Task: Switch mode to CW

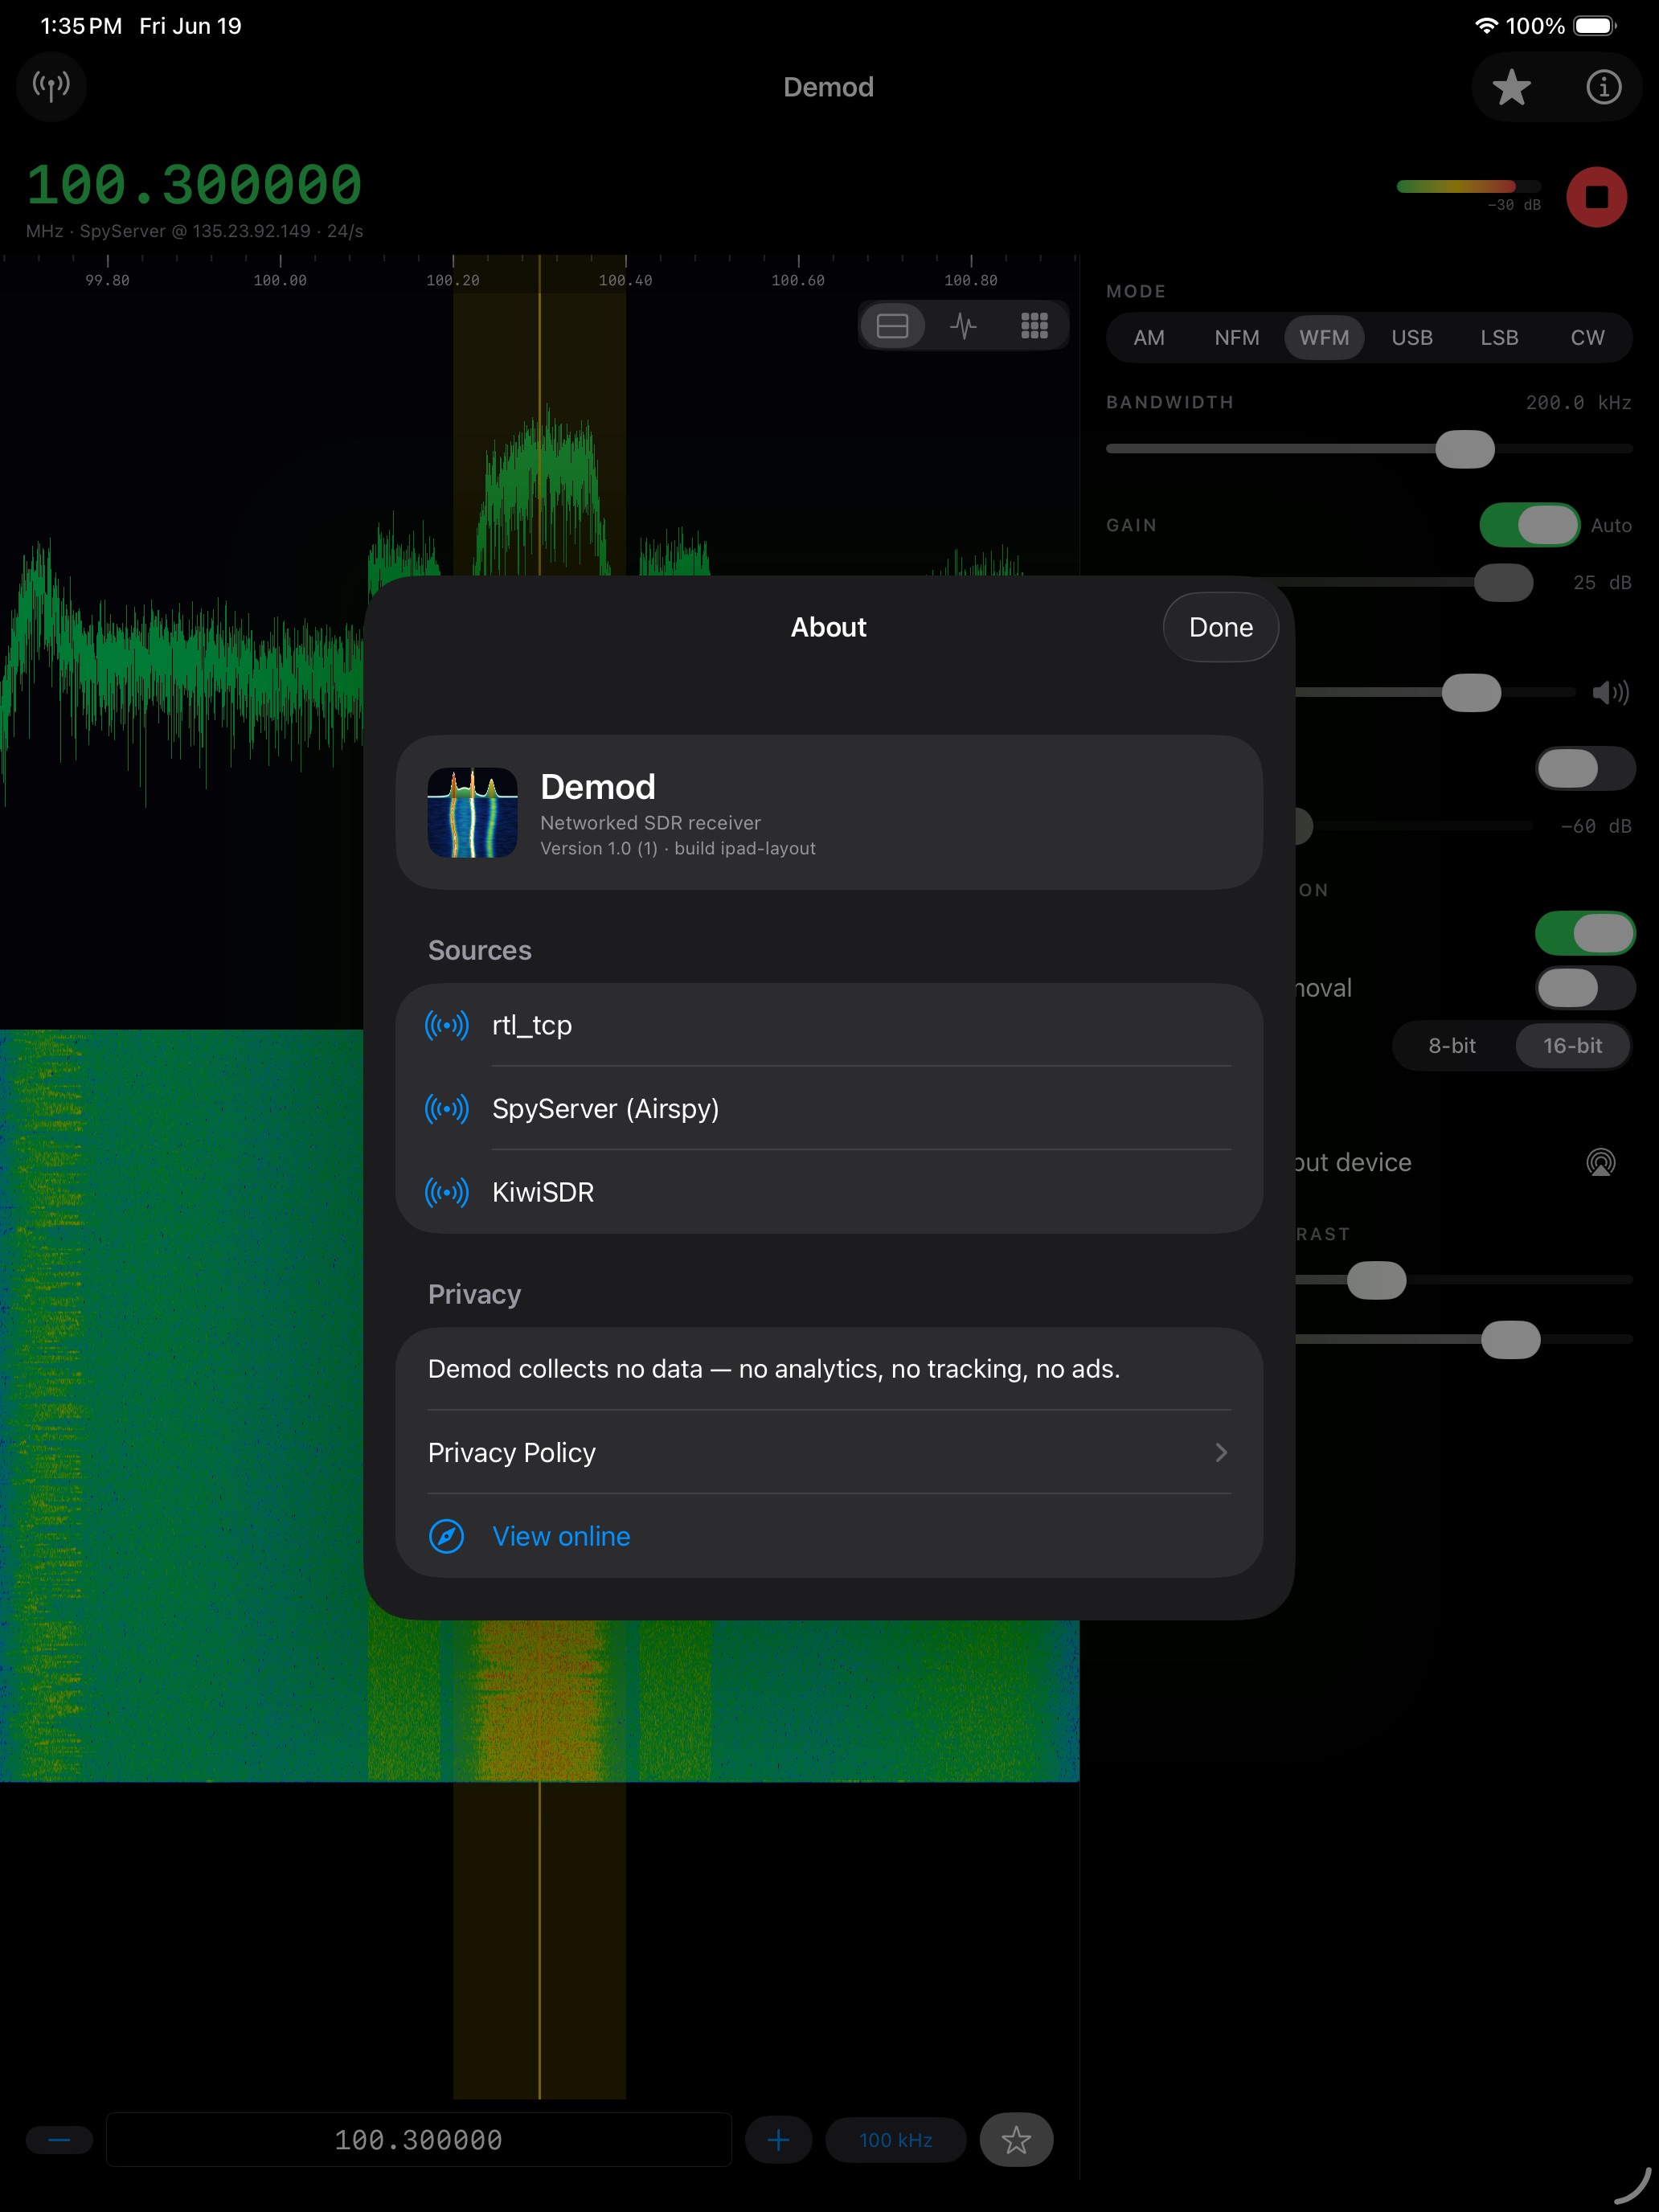Action: [1587, 337]
